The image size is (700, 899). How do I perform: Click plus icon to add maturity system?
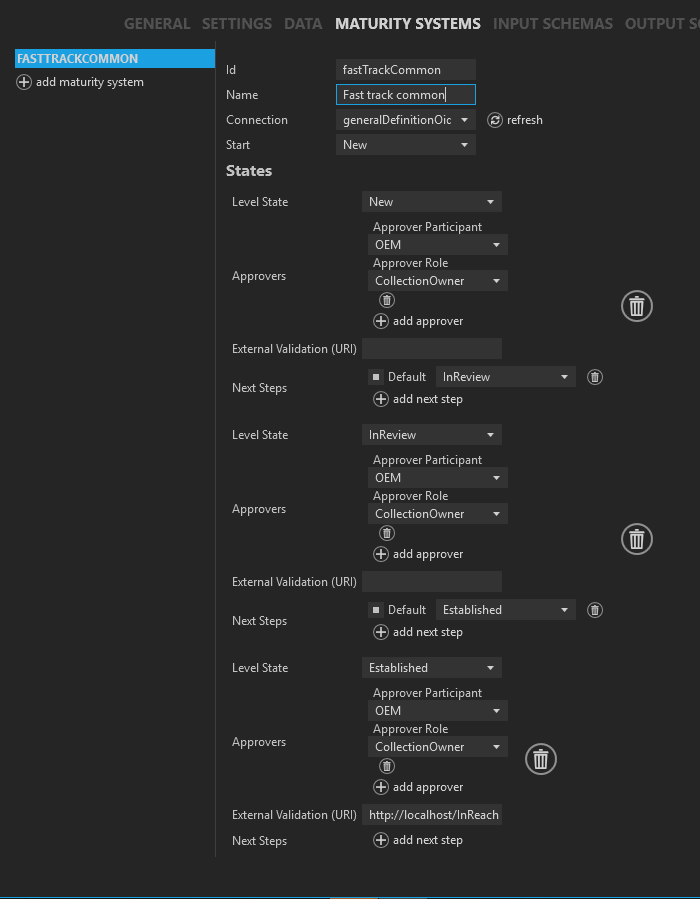(x=24, y=82)
